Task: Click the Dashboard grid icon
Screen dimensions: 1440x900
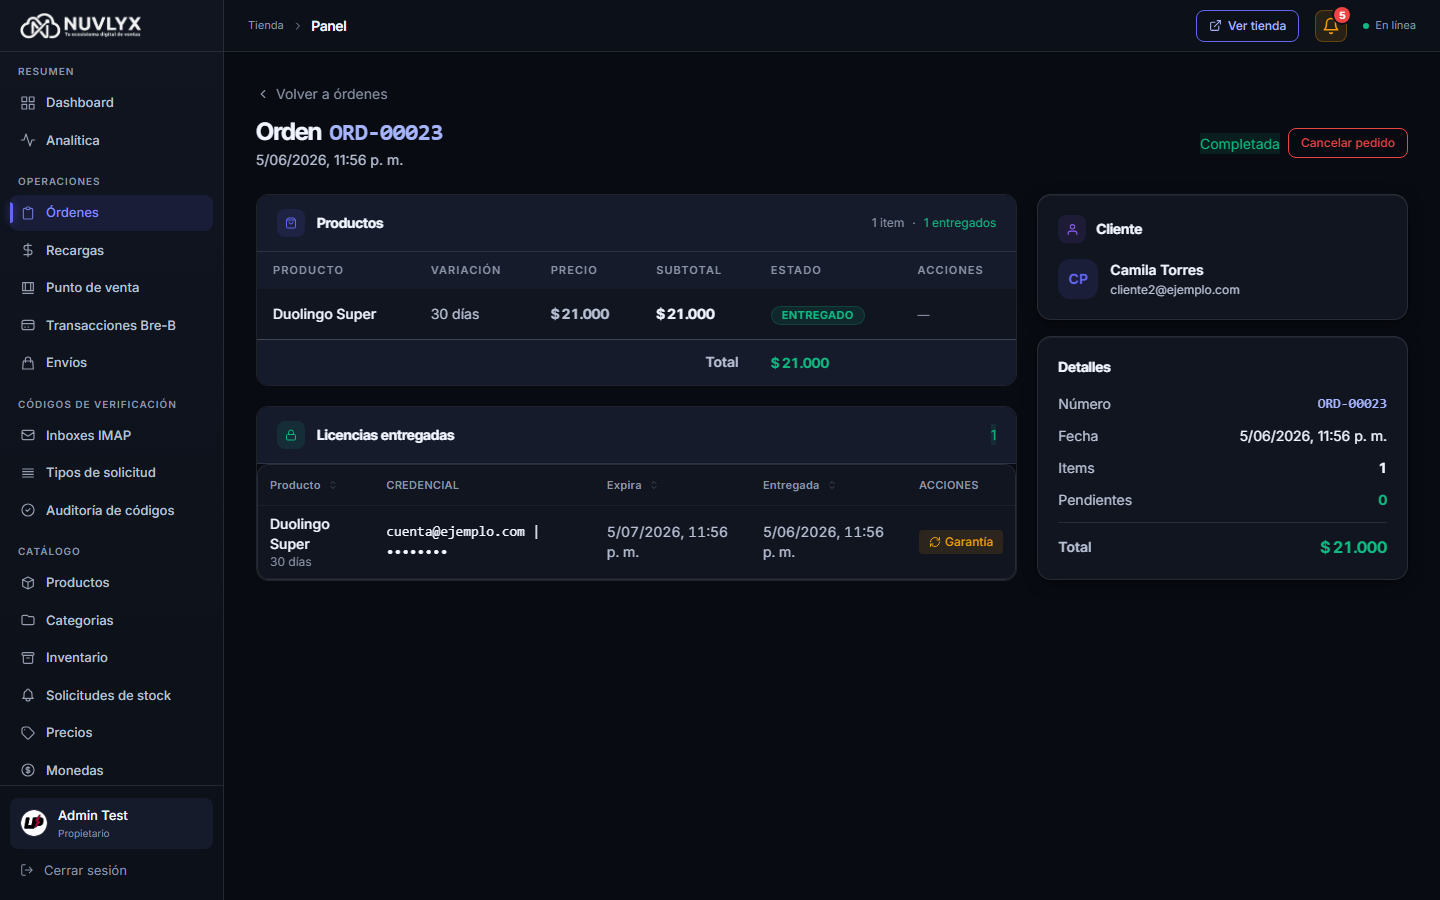Action: point(28,103)
